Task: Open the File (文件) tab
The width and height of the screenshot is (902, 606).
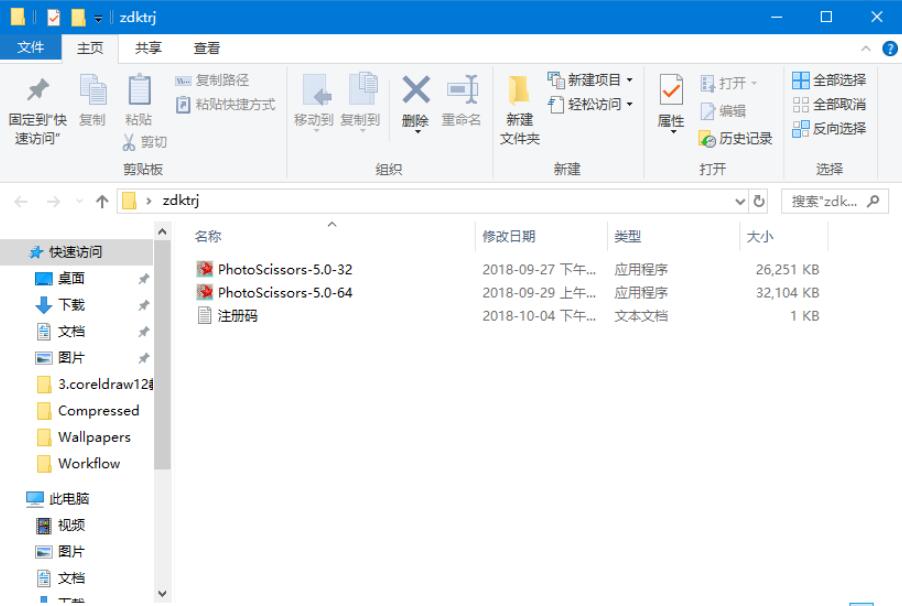Action: 30,47
